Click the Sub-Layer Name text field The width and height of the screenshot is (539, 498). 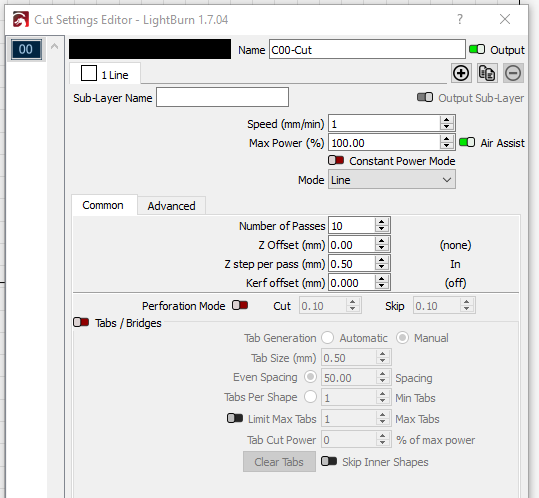(222, 97)
